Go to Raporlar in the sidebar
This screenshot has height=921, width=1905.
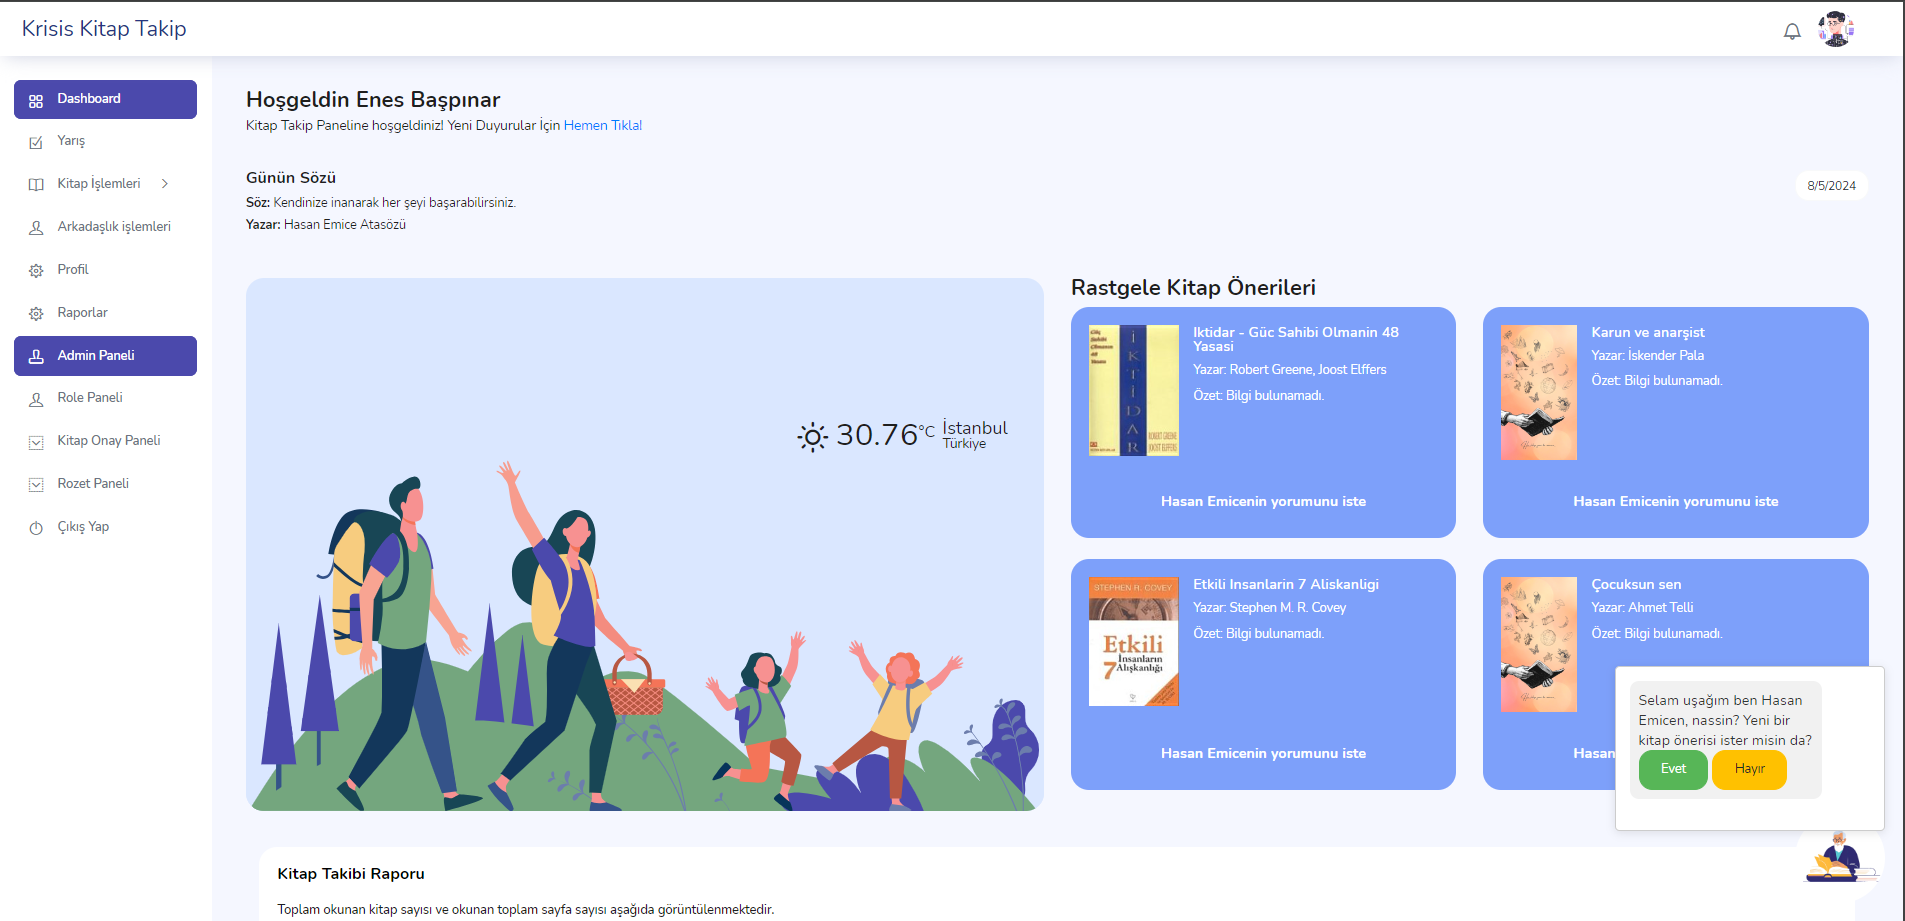click(x=82, y=313)
